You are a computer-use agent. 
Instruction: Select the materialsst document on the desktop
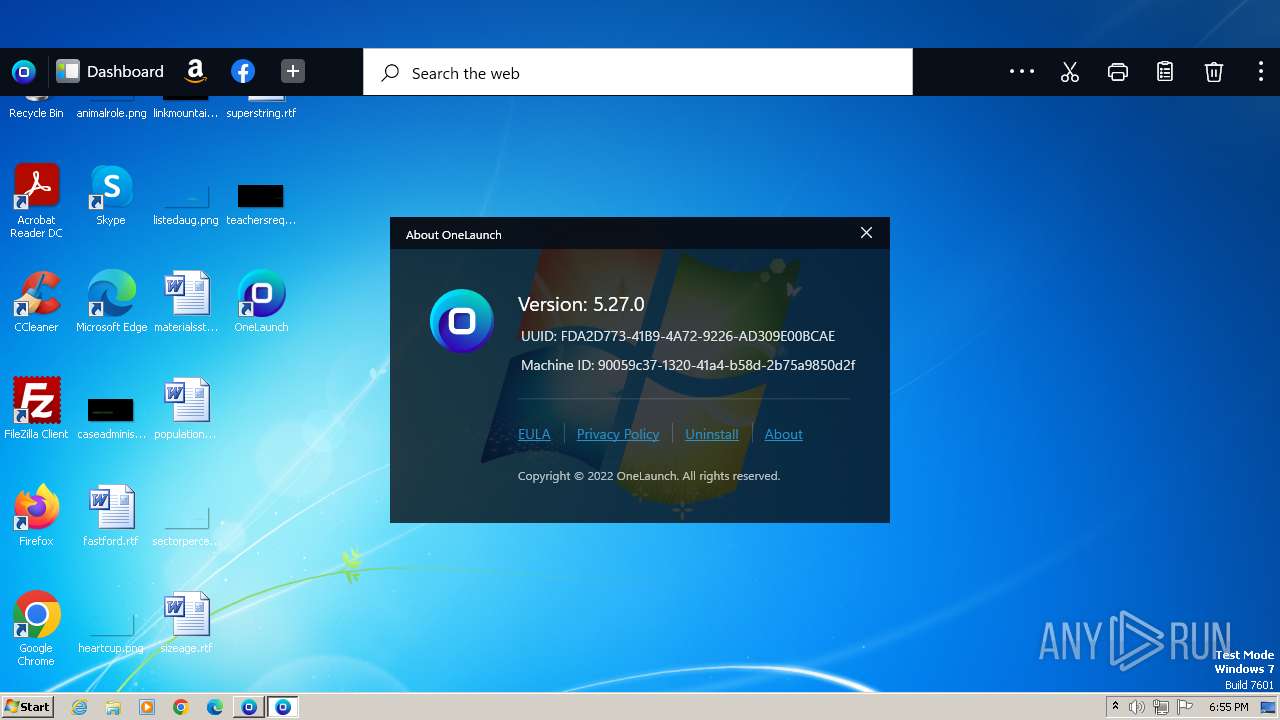coord(186,301)
